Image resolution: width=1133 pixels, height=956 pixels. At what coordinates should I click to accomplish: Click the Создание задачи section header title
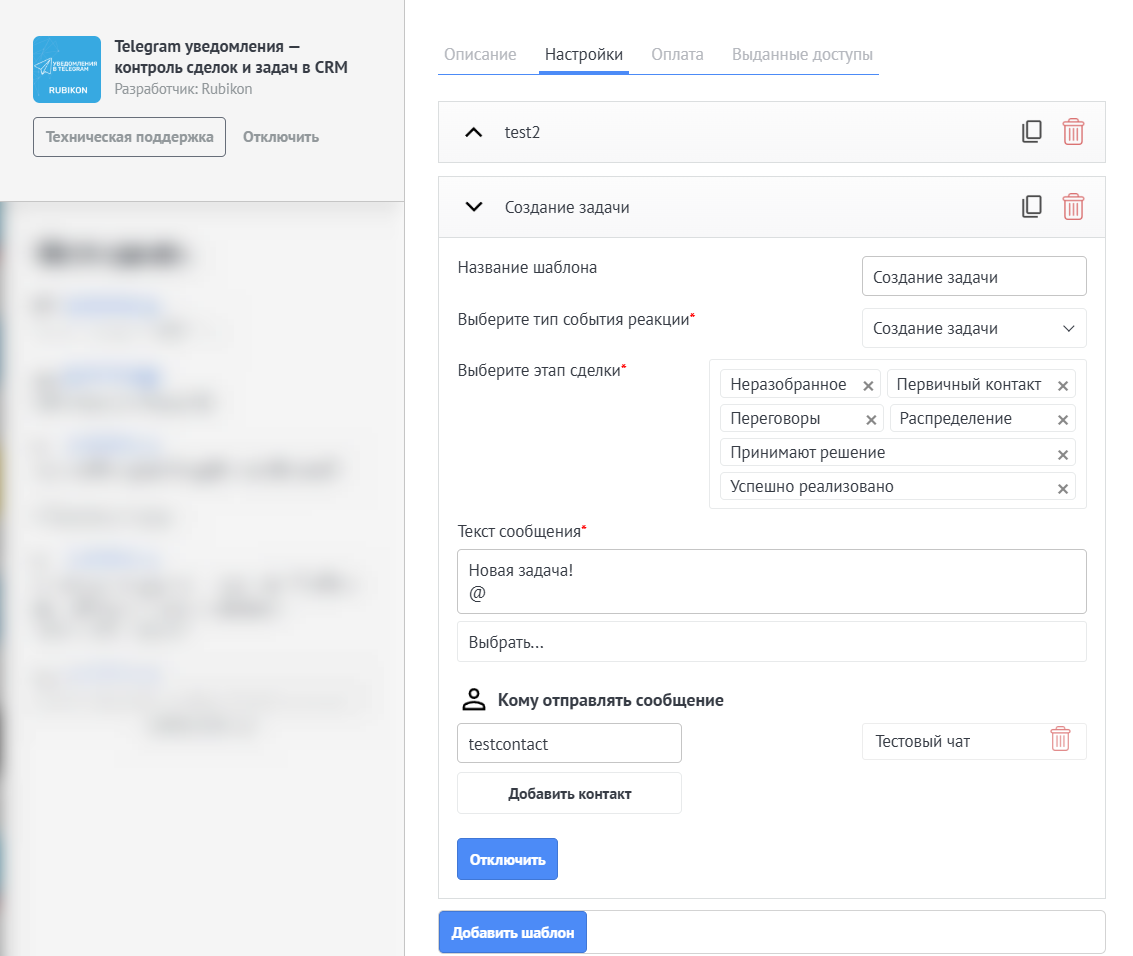[x=566, y=207]
